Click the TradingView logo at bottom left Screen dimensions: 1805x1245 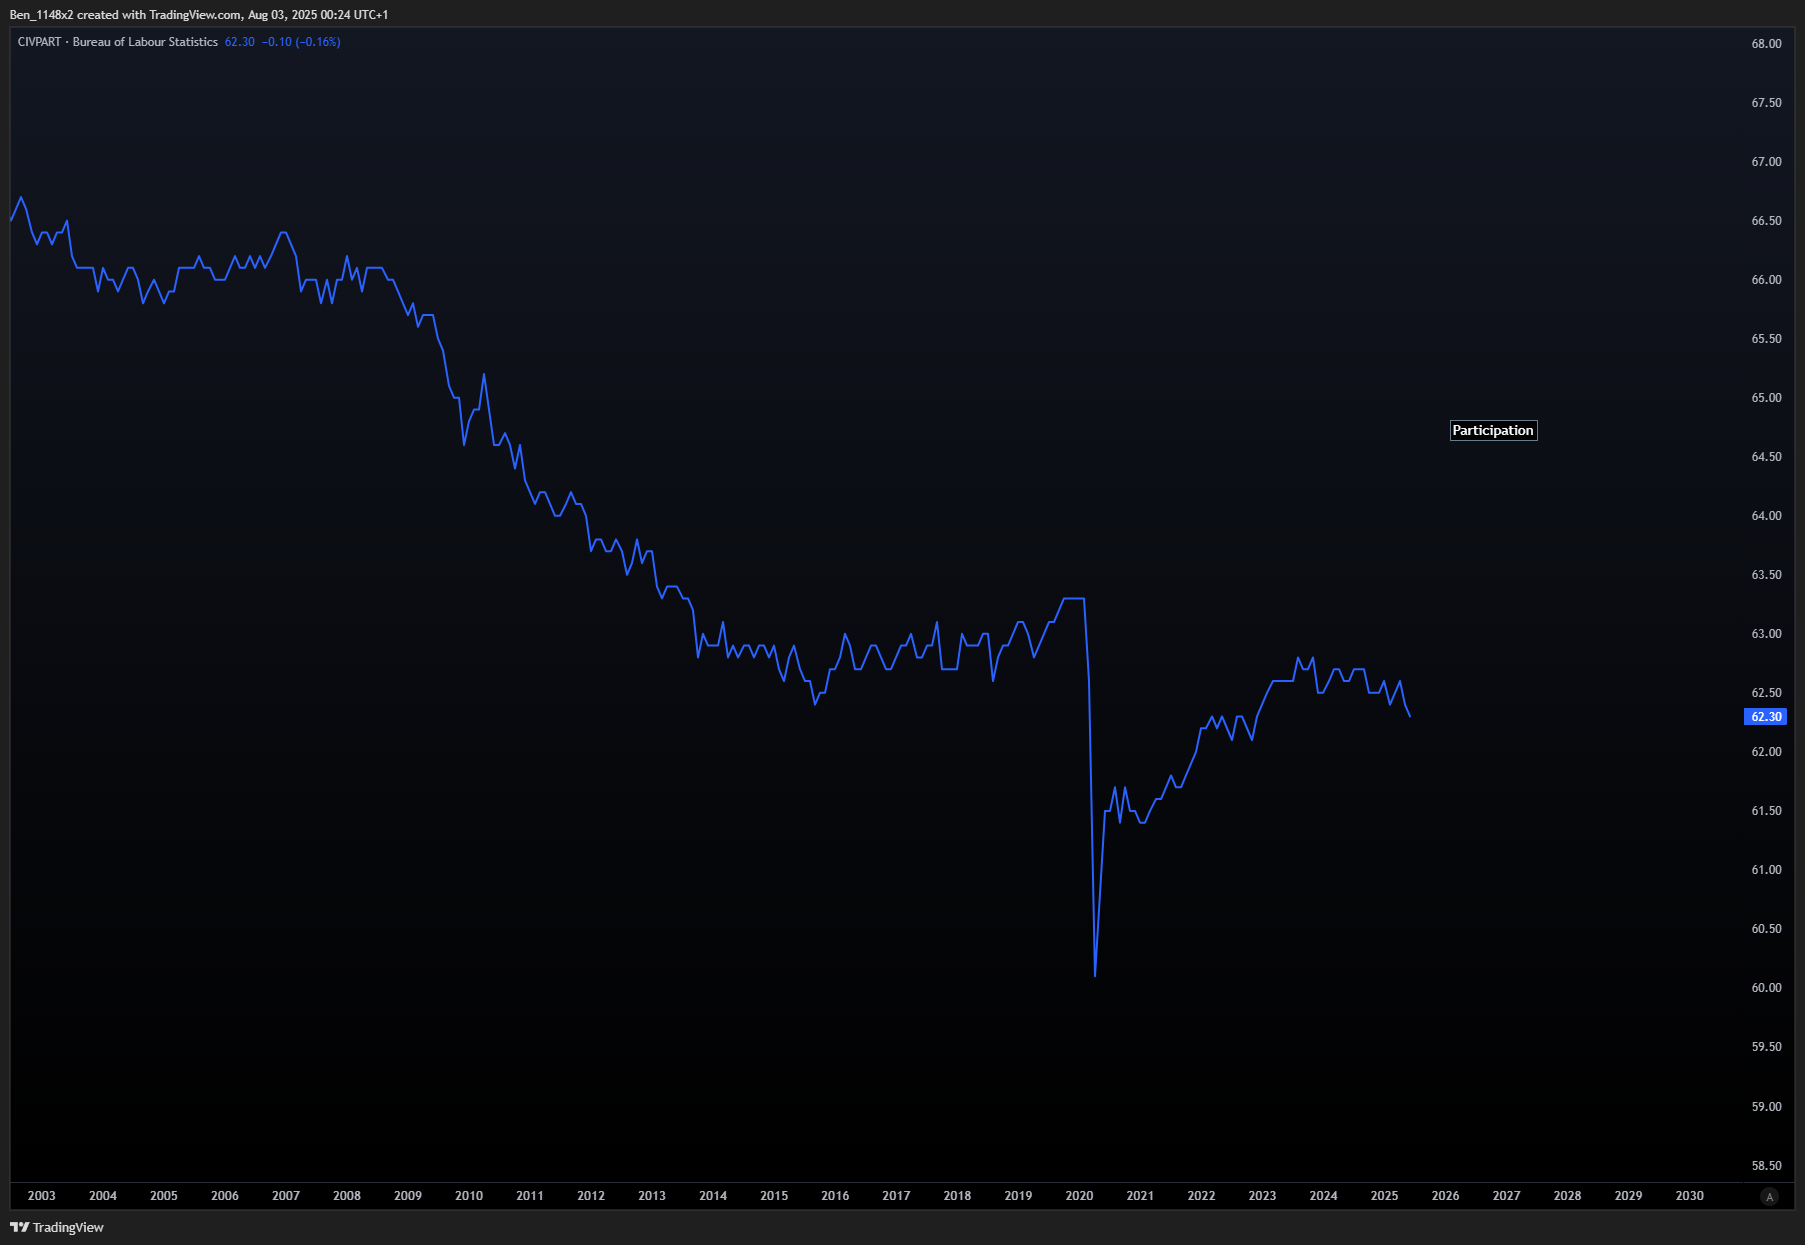coord(57,1227)
